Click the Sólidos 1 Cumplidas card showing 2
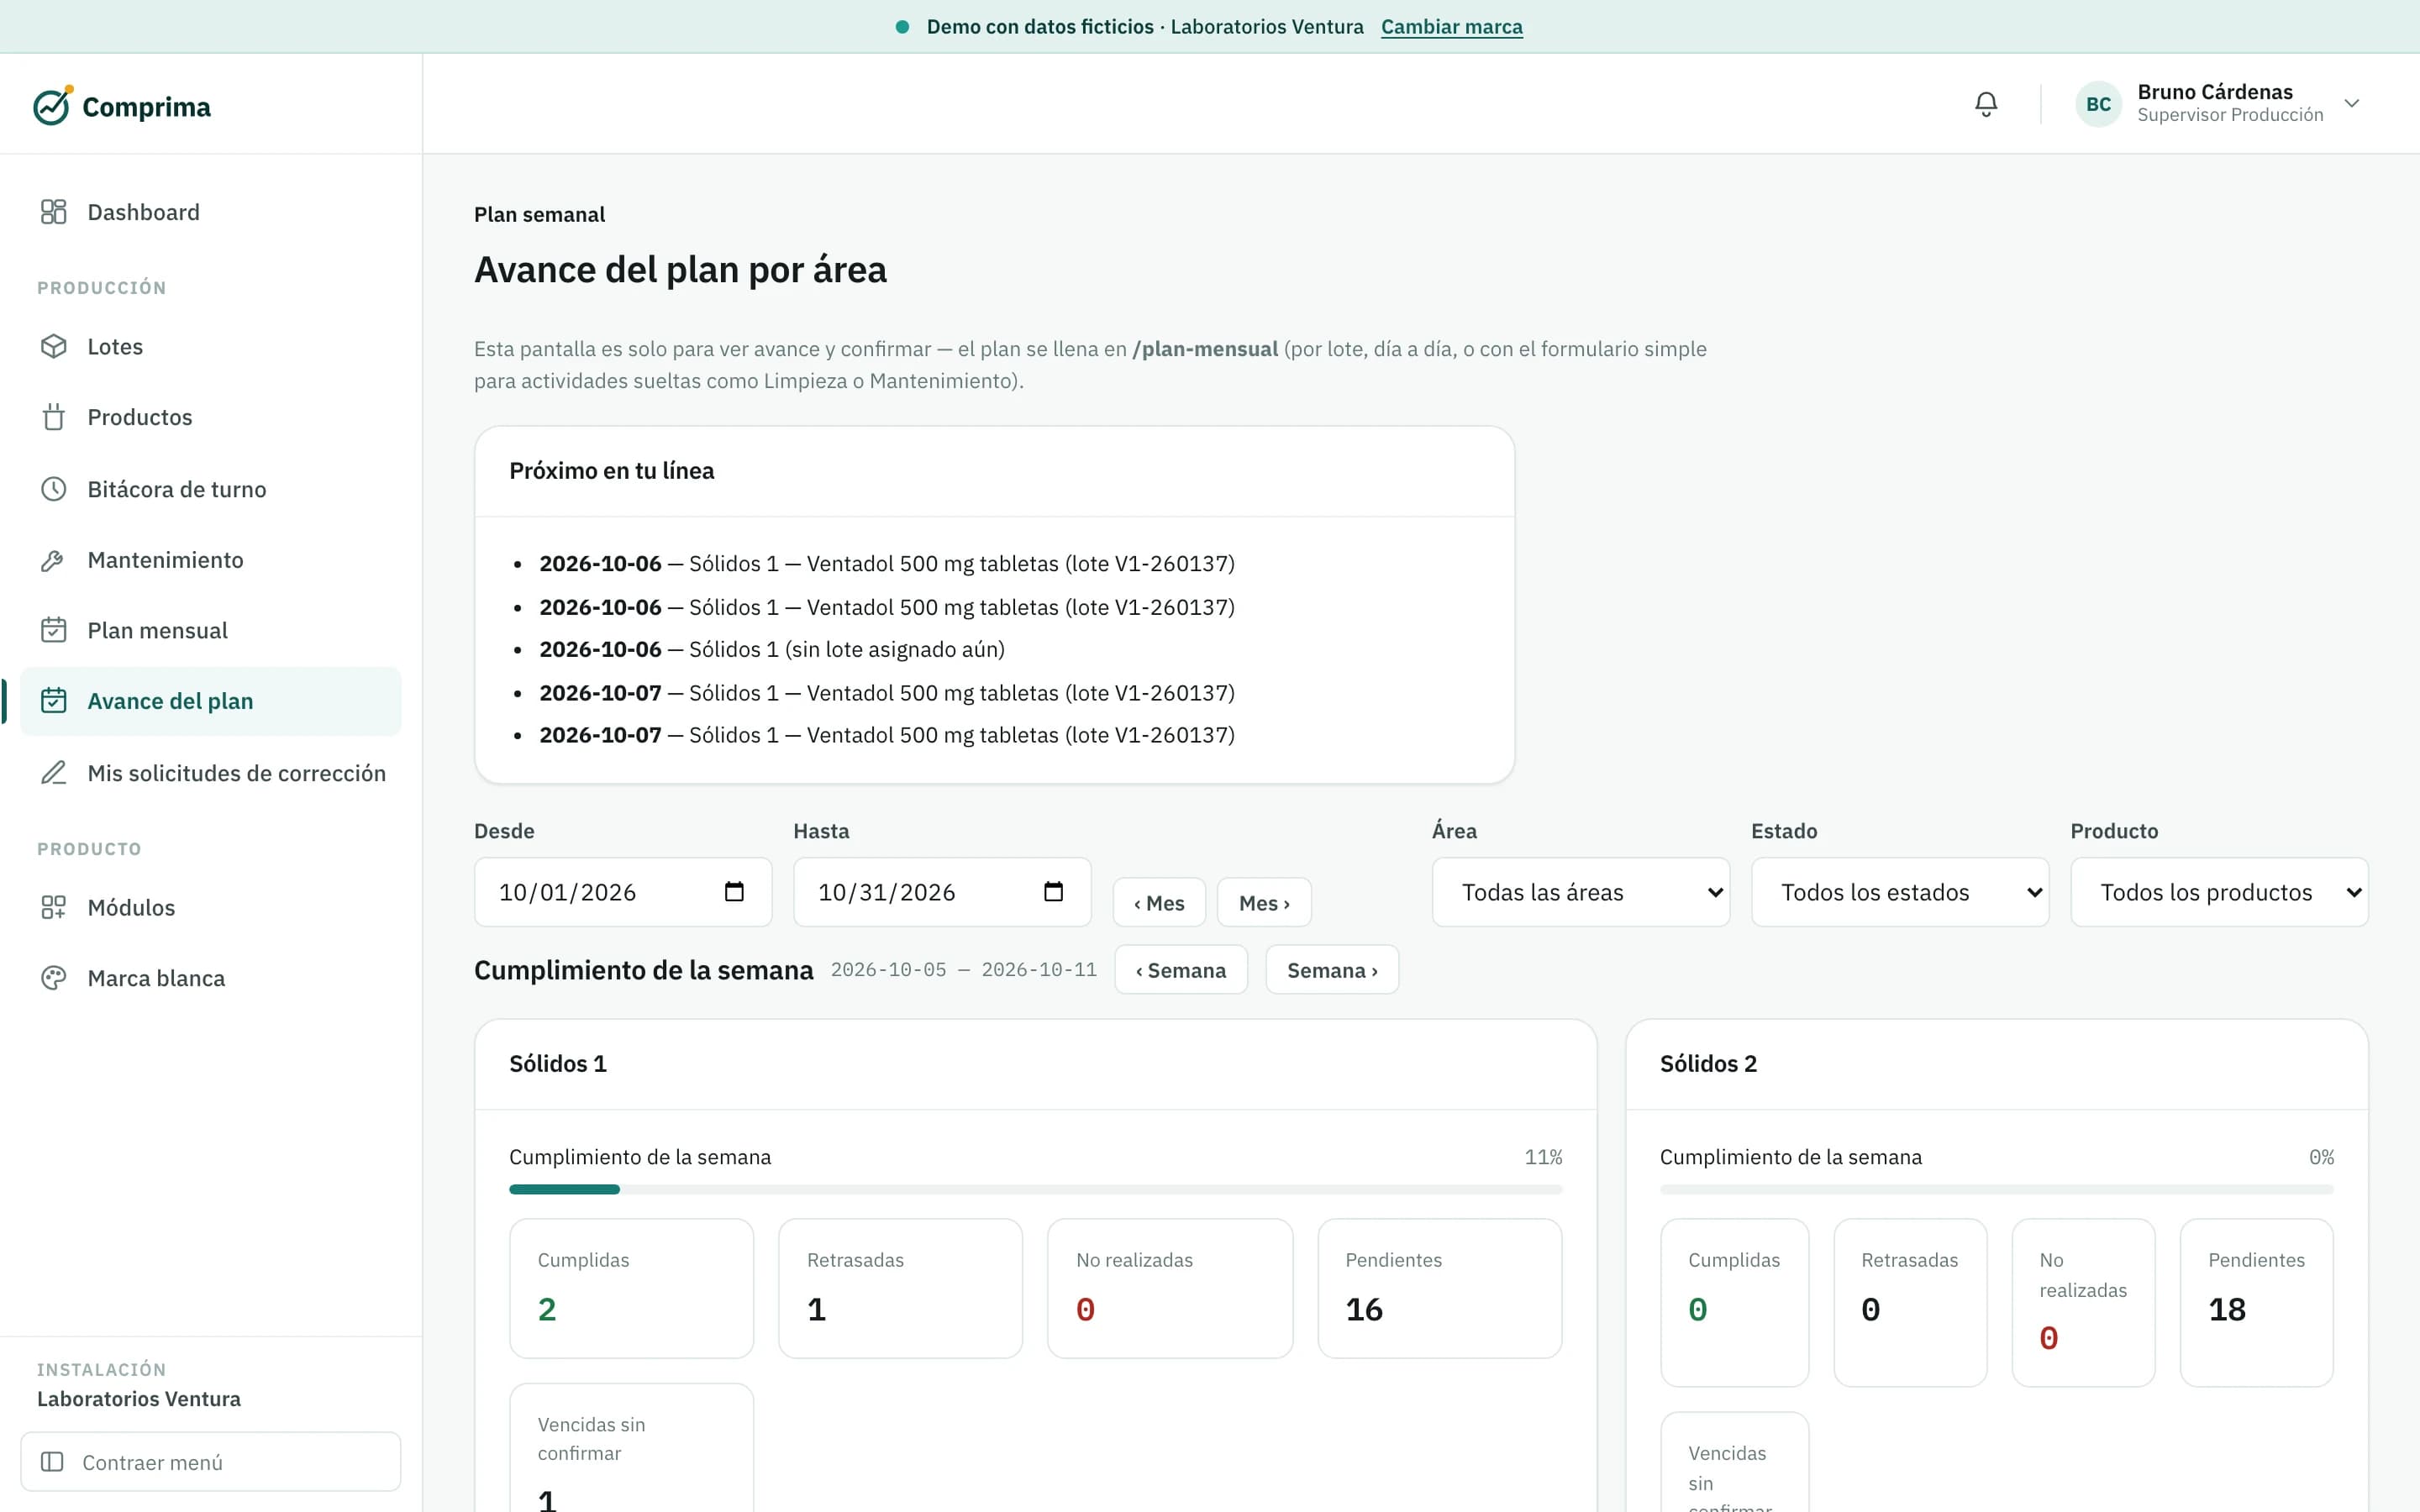This screenshot has width=2420, height=1512. (x=631, y=1288)
